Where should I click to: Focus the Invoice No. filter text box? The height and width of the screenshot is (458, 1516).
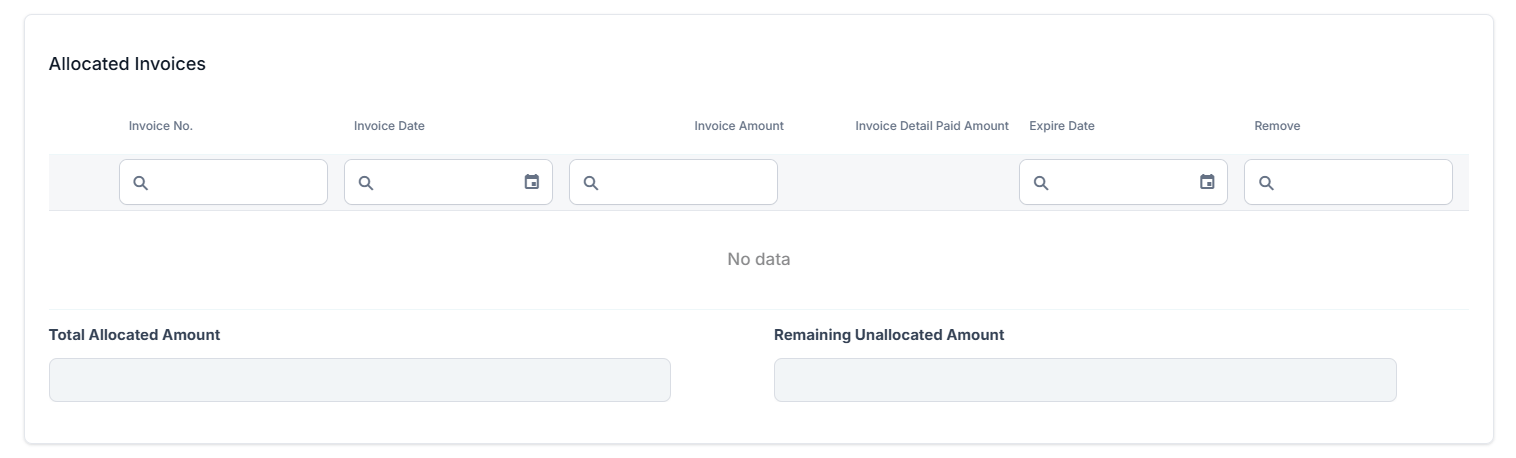tap(236, 183)
